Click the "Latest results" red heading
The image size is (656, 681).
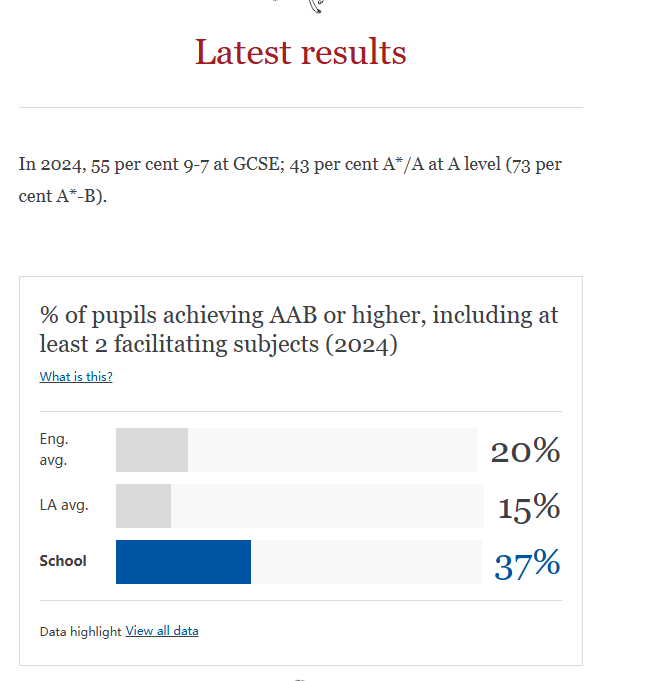coord(301,52)
